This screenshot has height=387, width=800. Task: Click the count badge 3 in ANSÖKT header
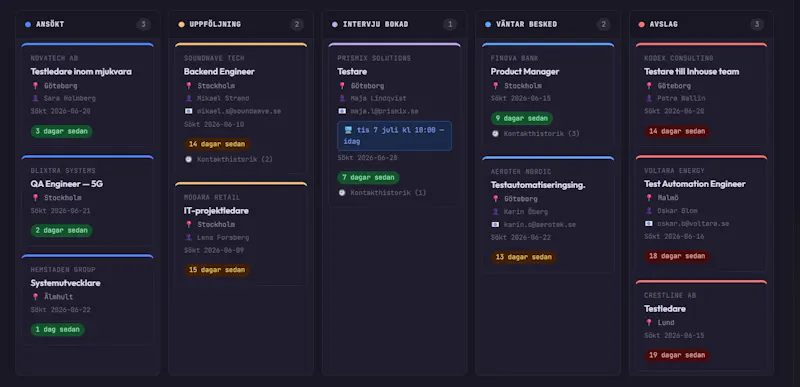(143, 24)
